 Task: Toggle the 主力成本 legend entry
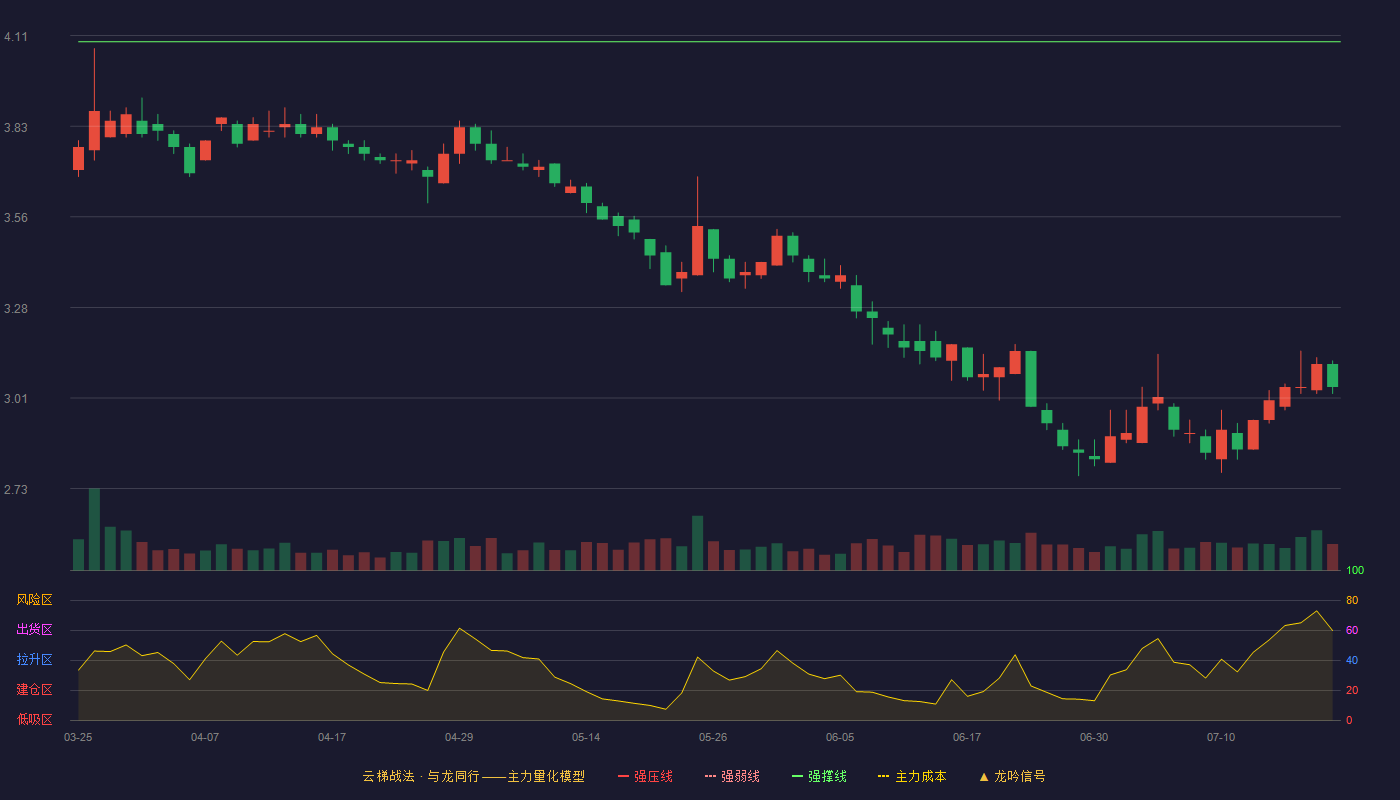pyautogui.click(x=912, y=776)
